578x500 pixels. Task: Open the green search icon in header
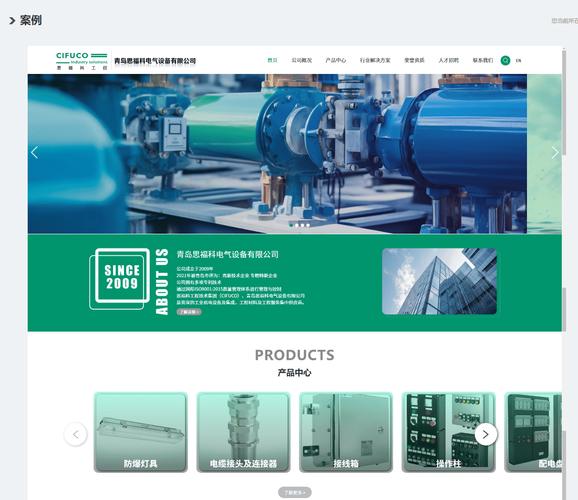(x=505, y=60)
